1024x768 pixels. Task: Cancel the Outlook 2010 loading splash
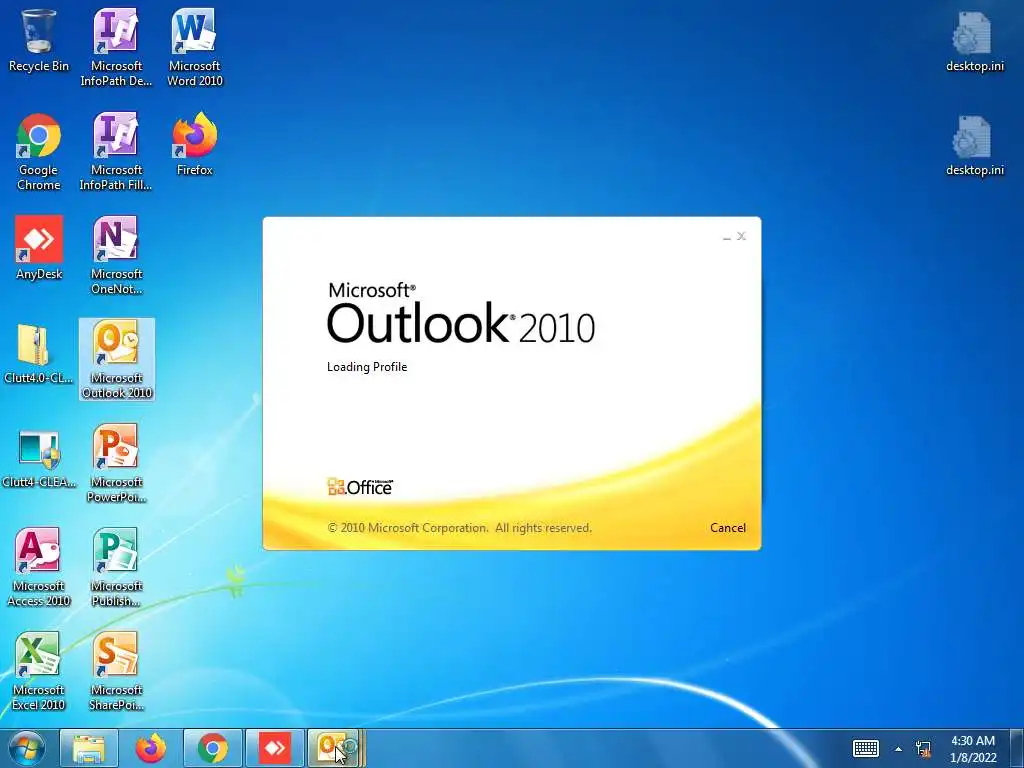click(728, 528)
